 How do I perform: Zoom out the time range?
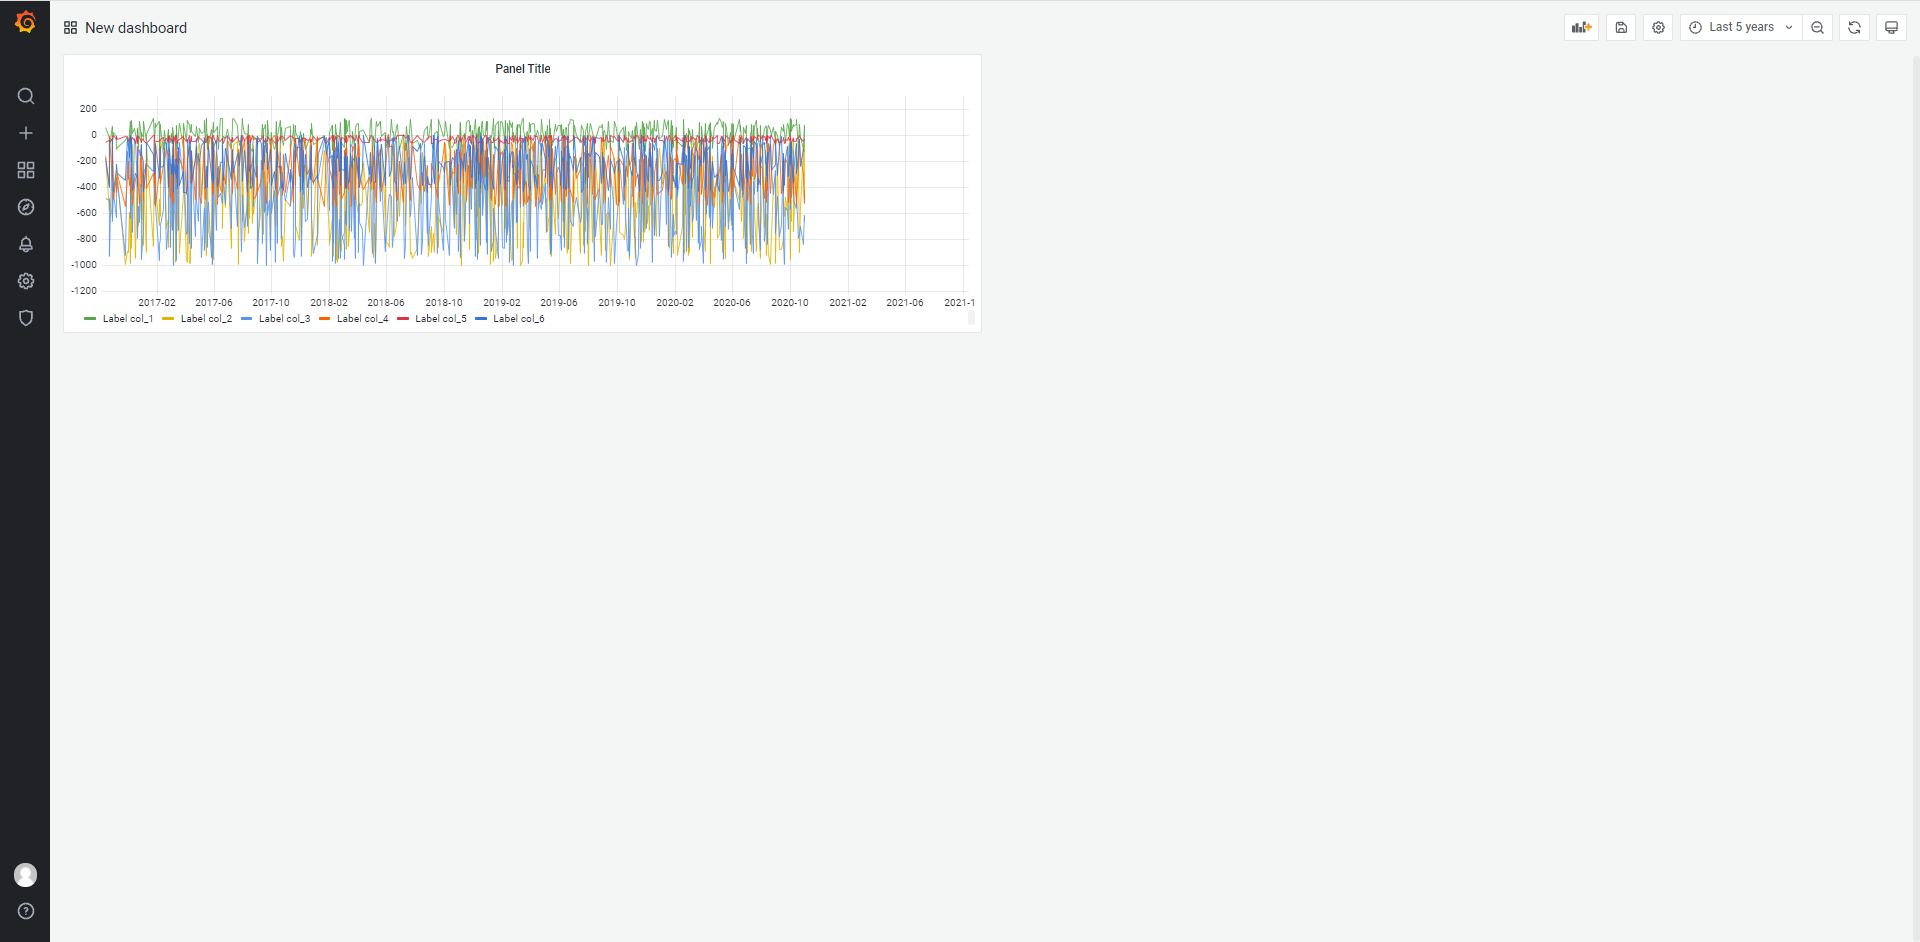(1817, 28)
